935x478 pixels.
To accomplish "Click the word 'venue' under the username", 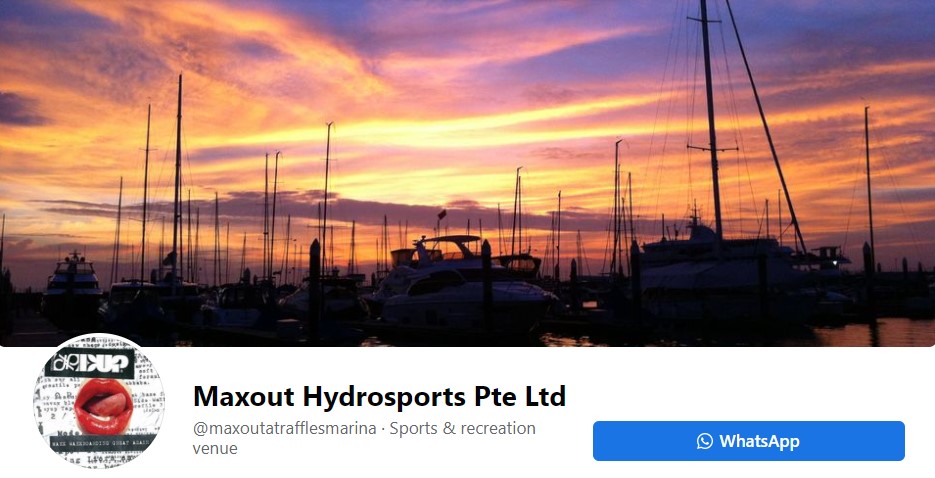I will click(215, 448).
